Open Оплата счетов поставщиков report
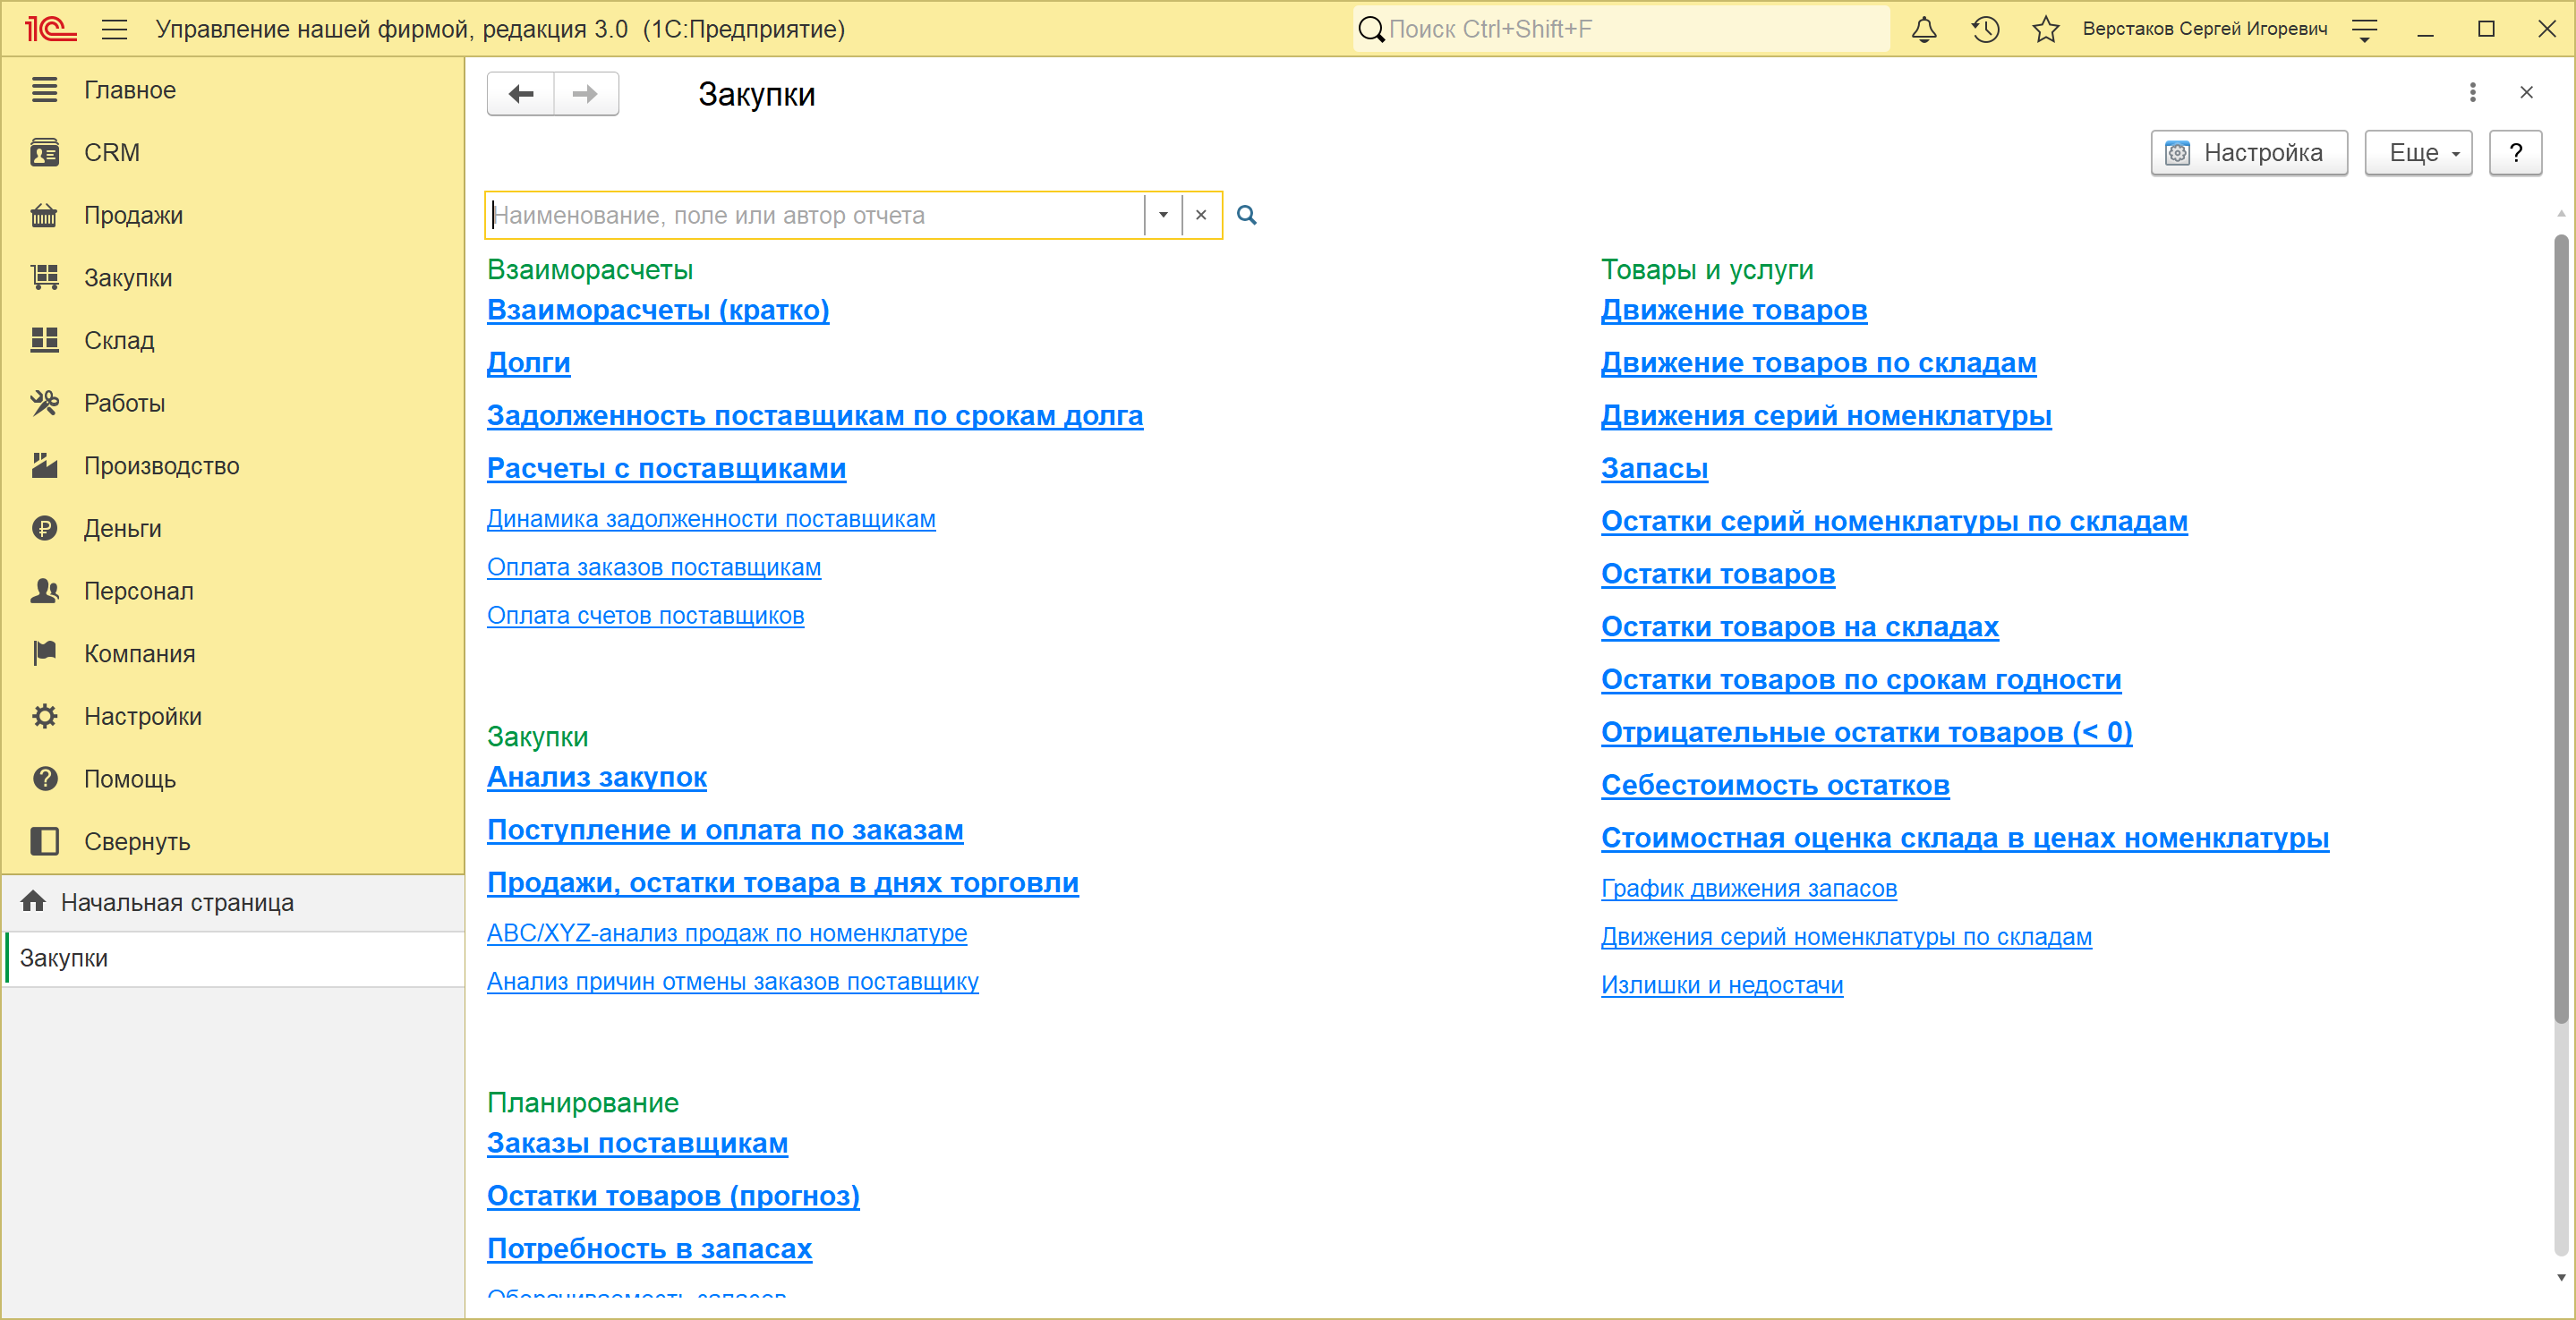The height and width of the screenshot is (1320, 2576). (x=645, y=616)
